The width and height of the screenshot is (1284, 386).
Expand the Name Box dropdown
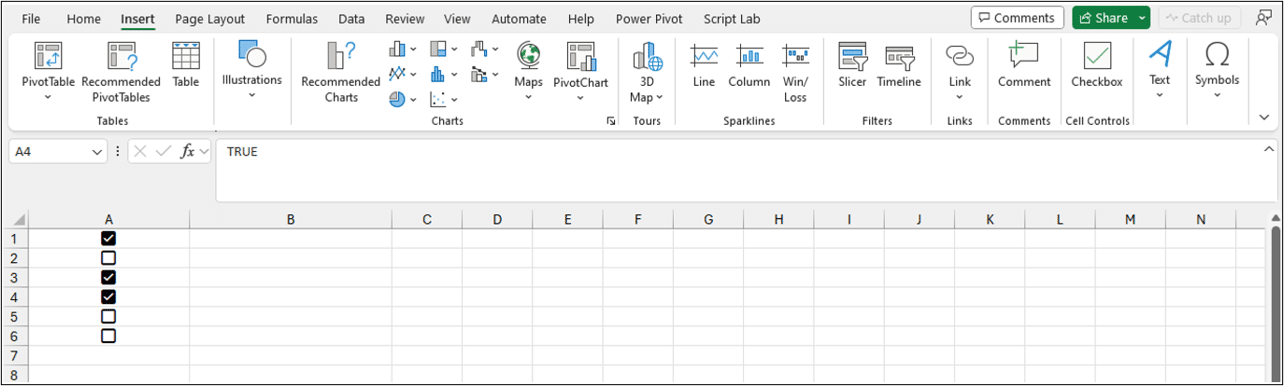[98, 152]
